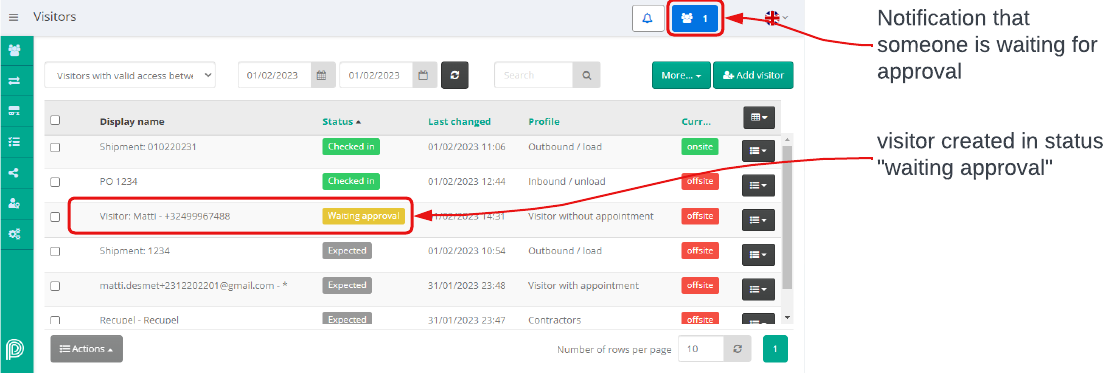Click the offsite badge in the PO 1234 row
The height and width of the screenshot is (373, 1111).
click(699, 182)
